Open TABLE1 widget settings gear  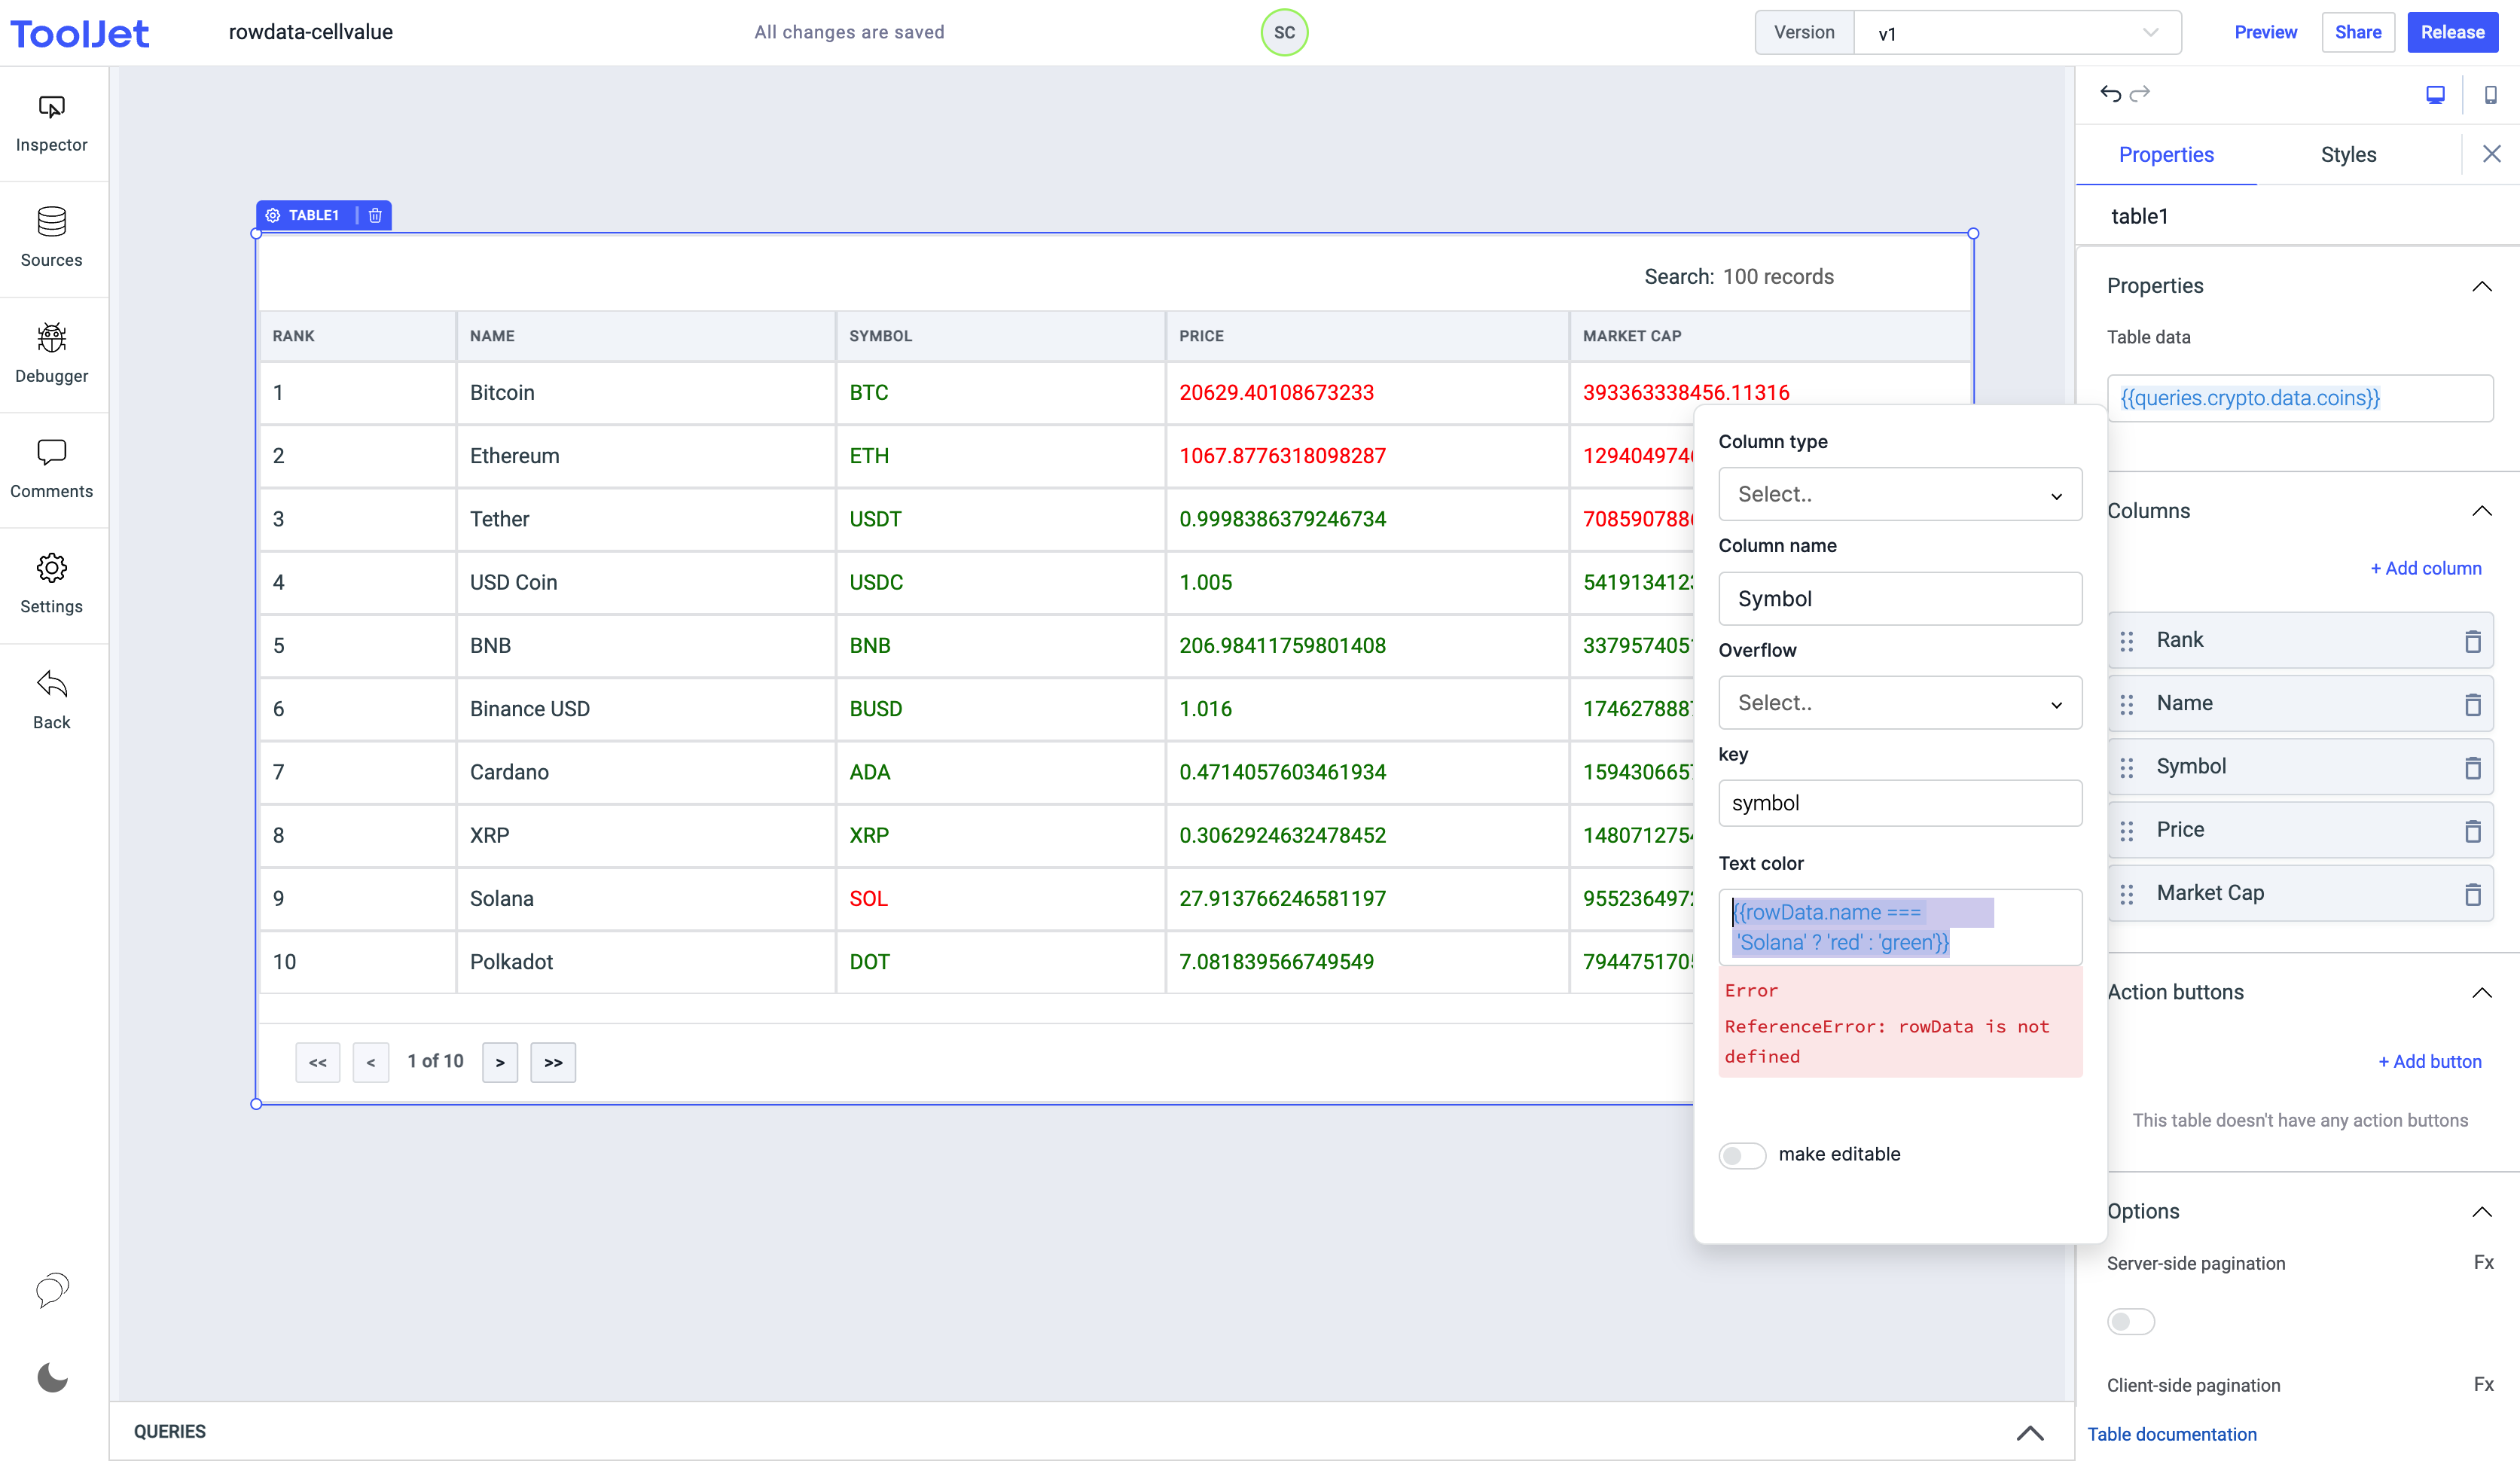pos(273,215)
